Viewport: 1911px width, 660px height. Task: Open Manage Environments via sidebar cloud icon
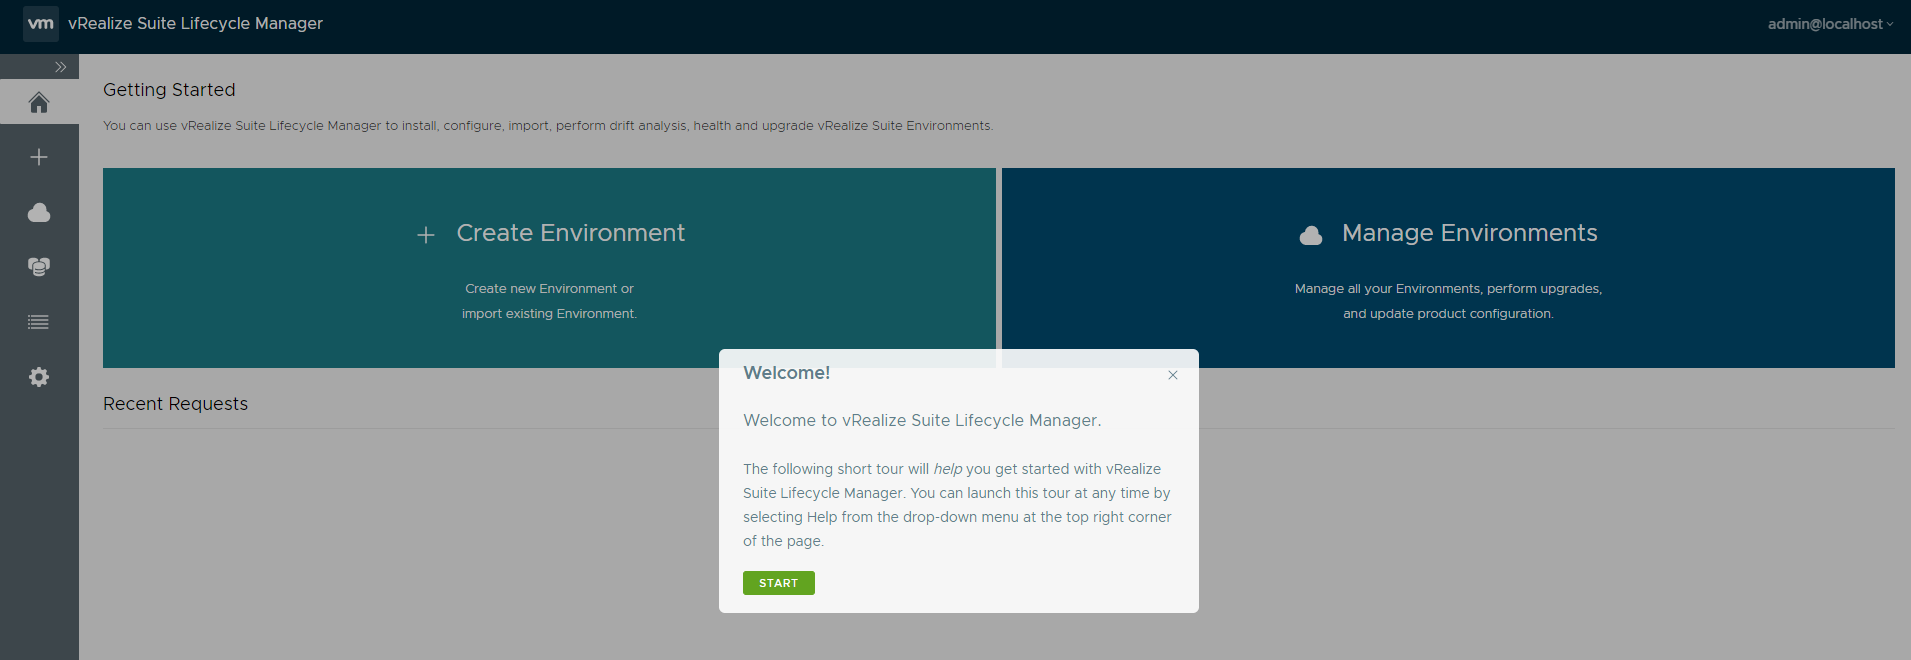[39, 212]
